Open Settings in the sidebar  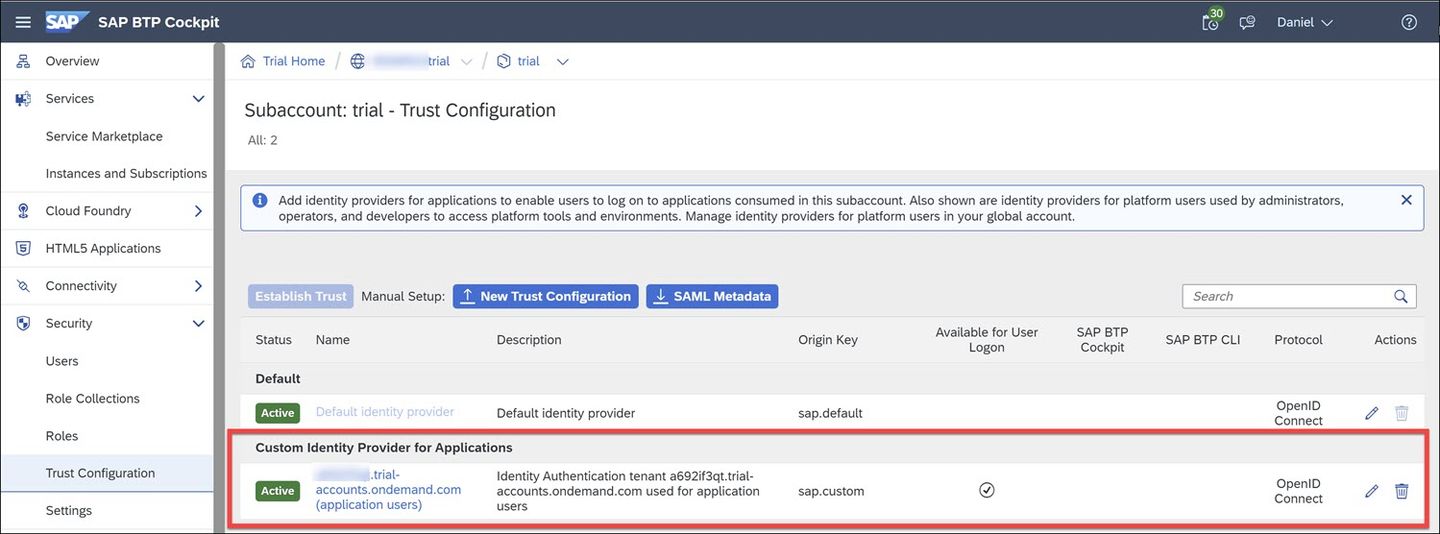click(x=69, y=511)
